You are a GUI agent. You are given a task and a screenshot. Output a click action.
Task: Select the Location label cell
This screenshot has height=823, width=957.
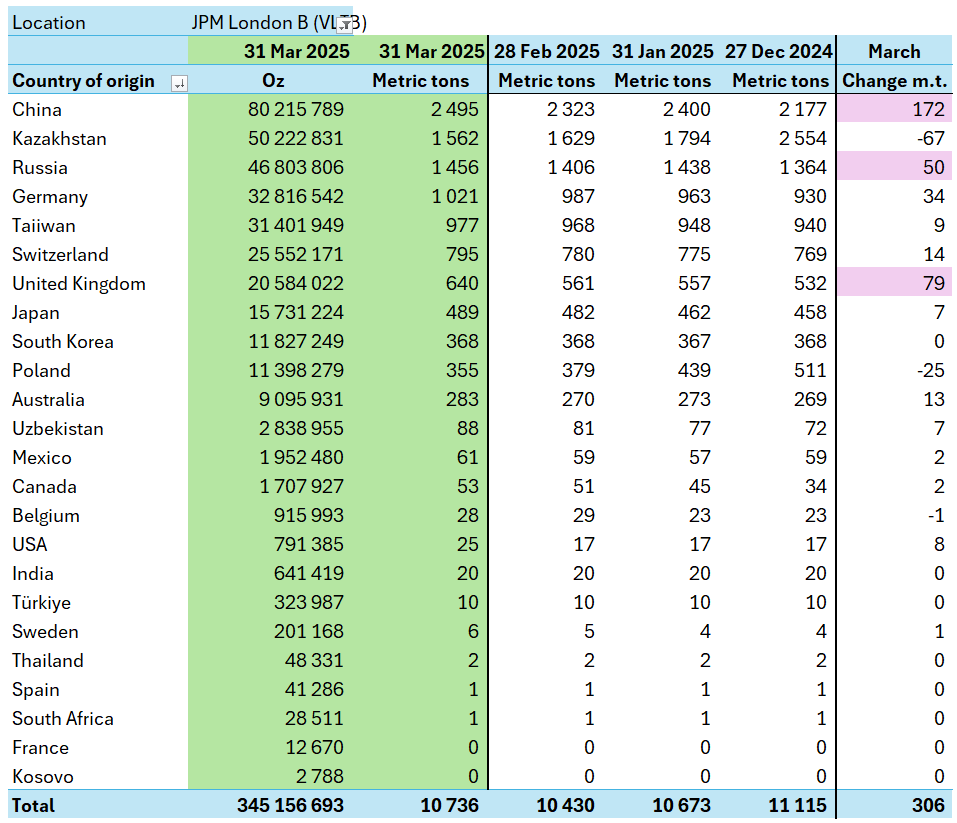50,22
